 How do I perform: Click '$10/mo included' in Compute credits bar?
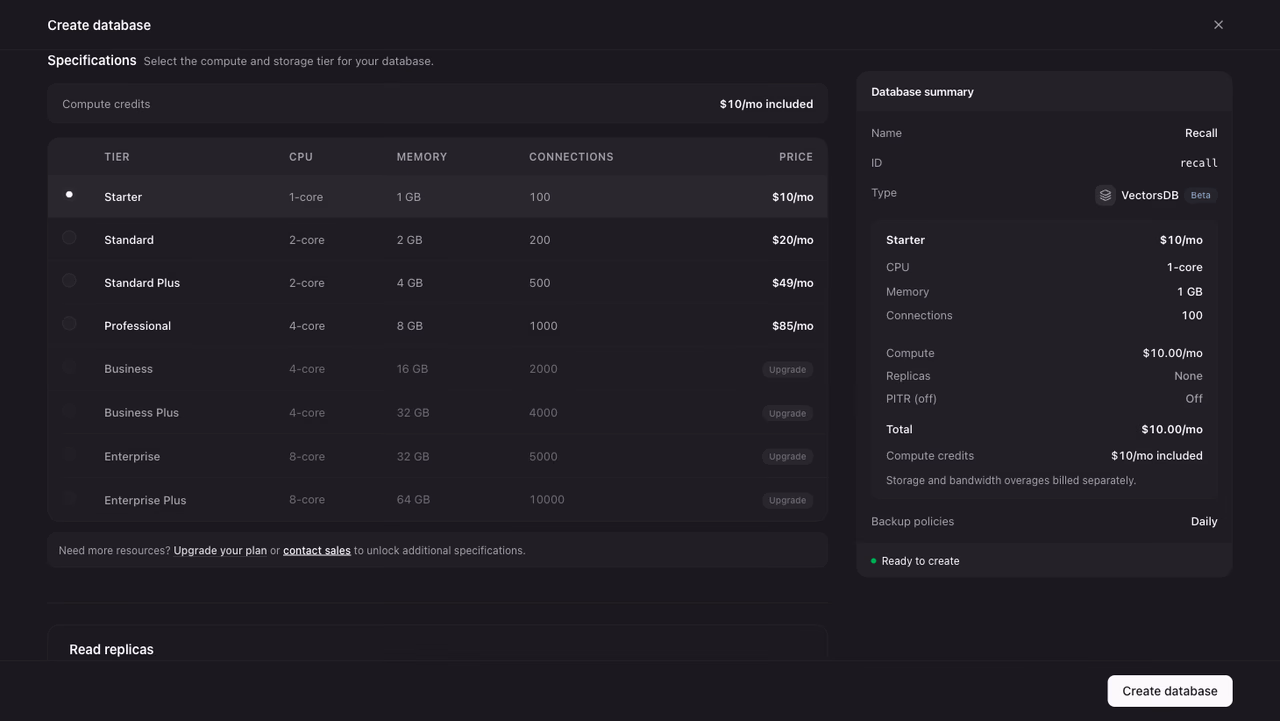point(766,104)
